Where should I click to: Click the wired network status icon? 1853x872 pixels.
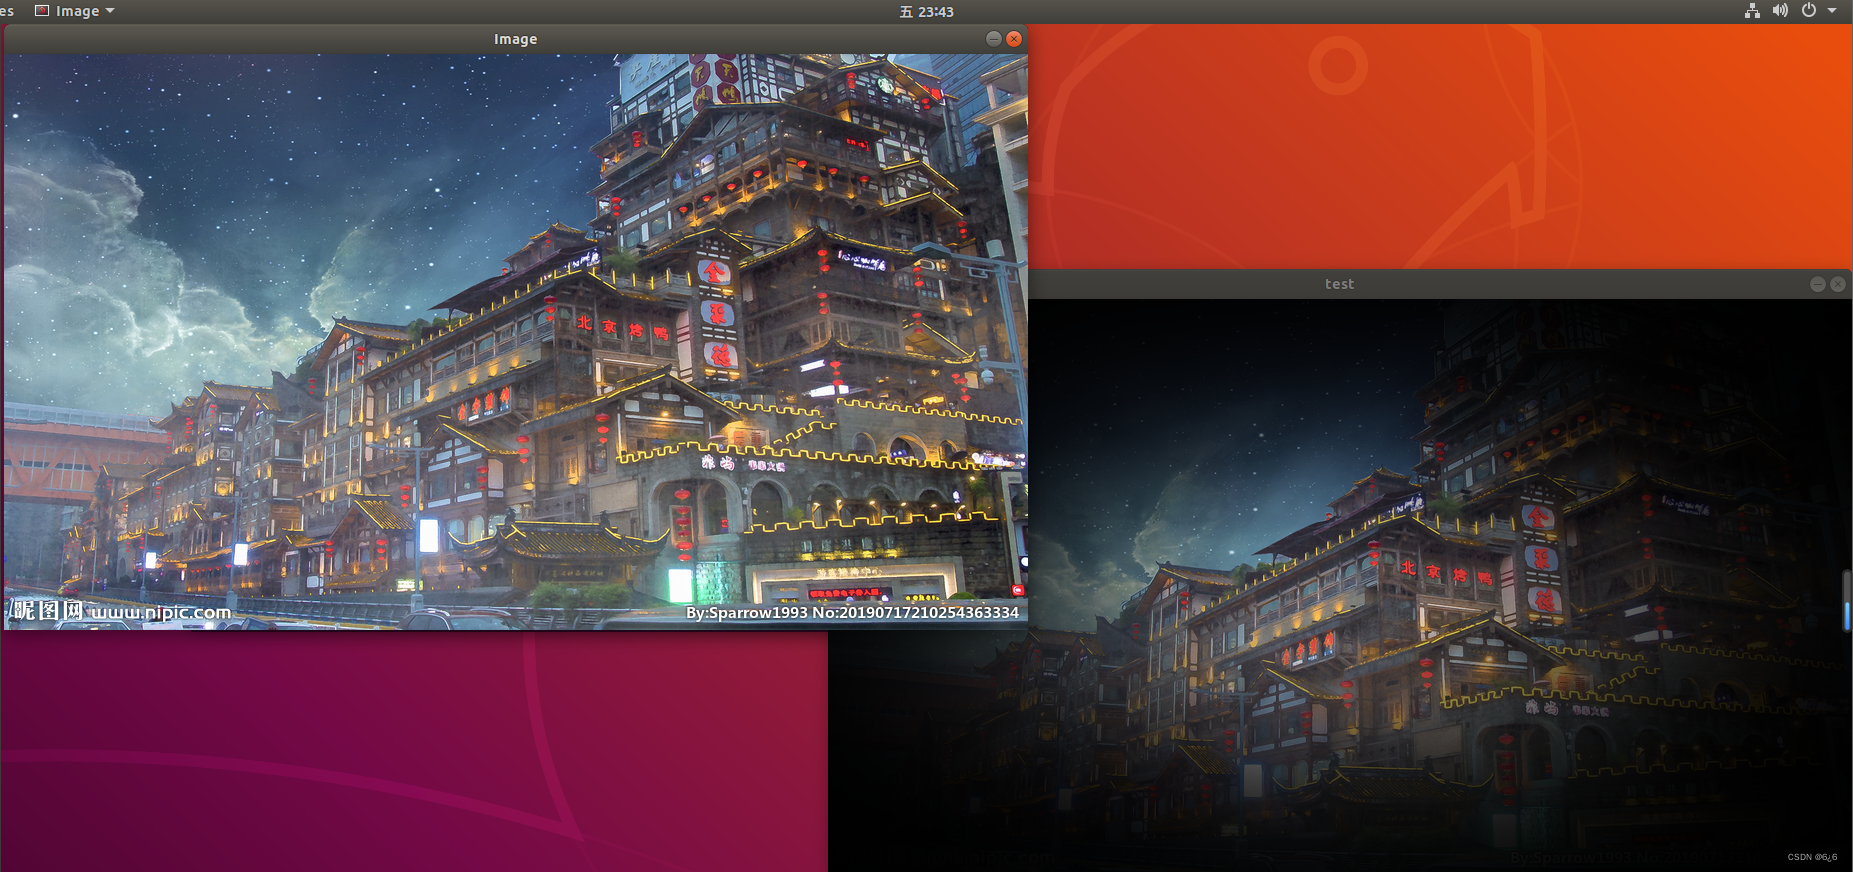click(1752, 11)
